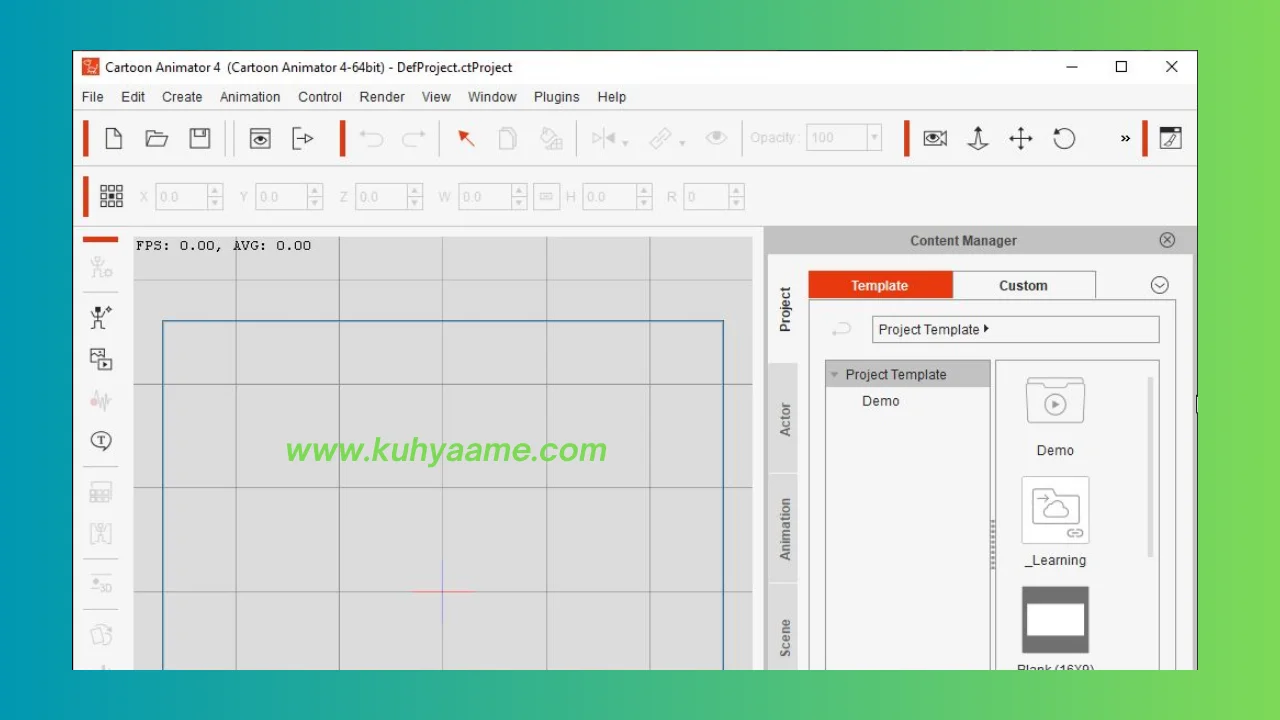This screenshot has height=720, width=1280.
Task: Expand Content Manager options circle chevron
Action: [1159, 285]
